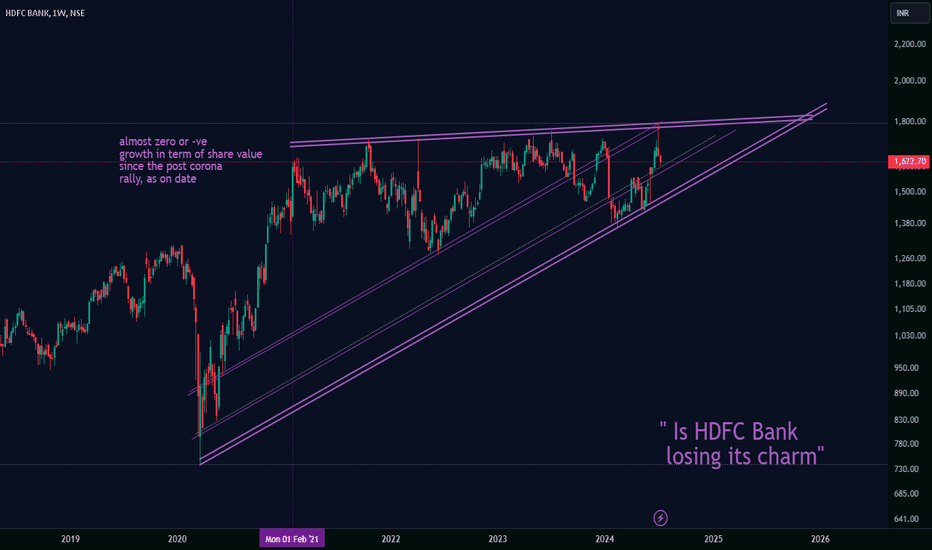This screenshot has width=932, height=550.
Task: Click the lightning bolt event icon
Action: point(660,518)
